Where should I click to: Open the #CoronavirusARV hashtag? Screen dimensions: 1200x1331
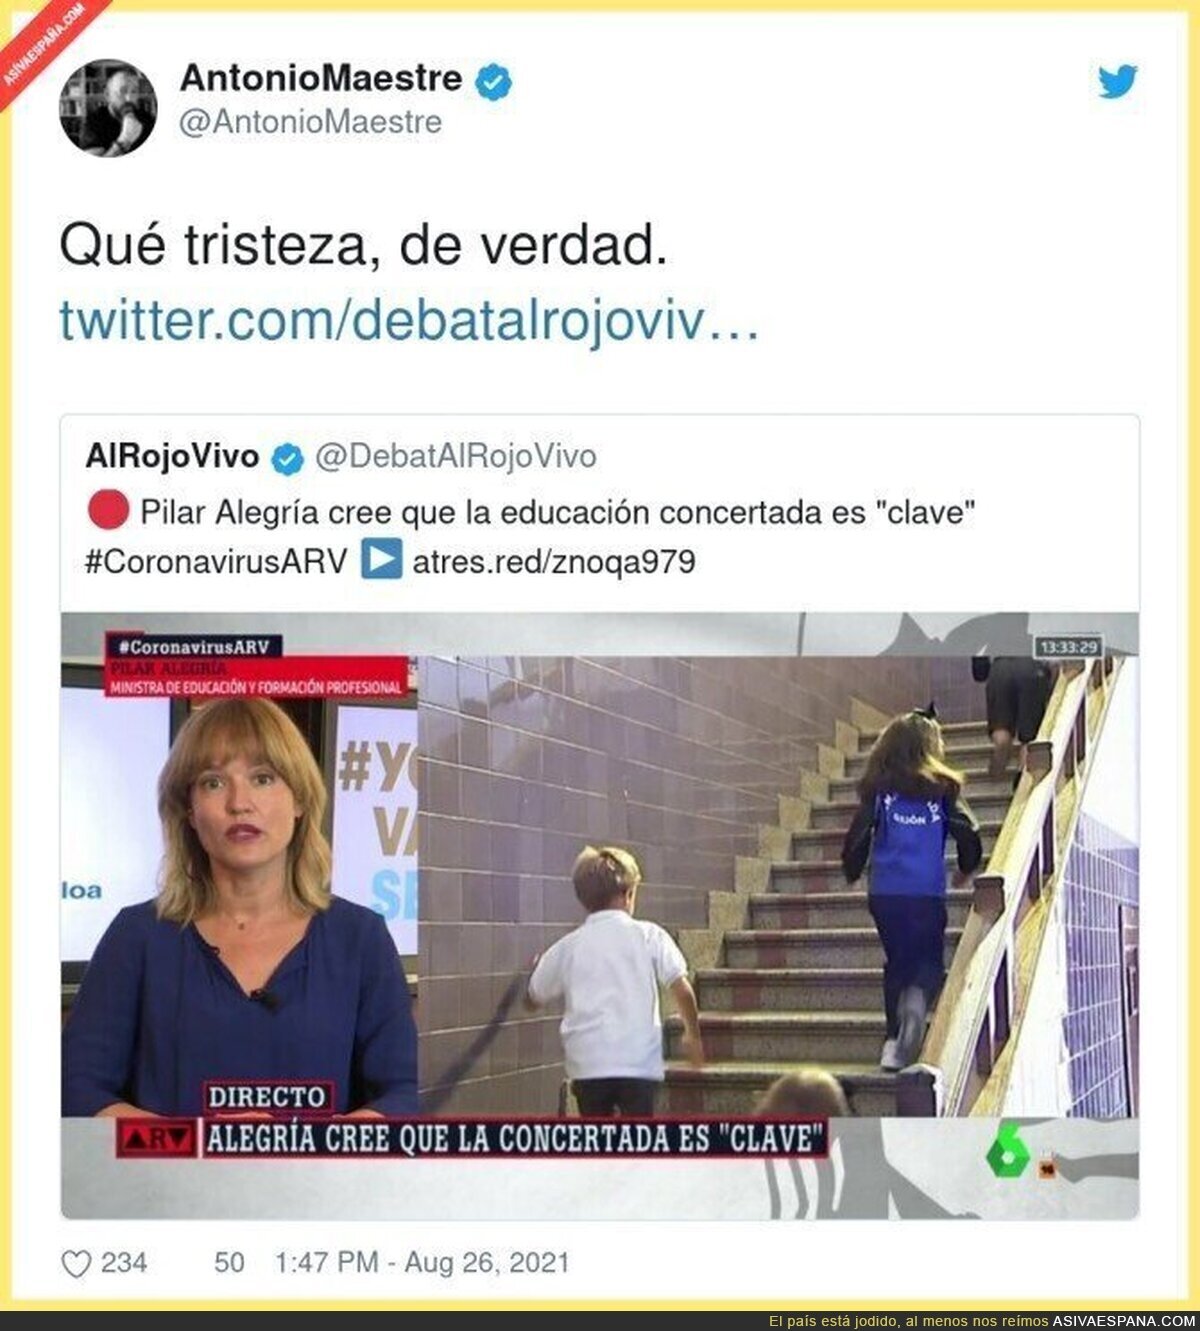pyautogui.click(x=216, y=561)
